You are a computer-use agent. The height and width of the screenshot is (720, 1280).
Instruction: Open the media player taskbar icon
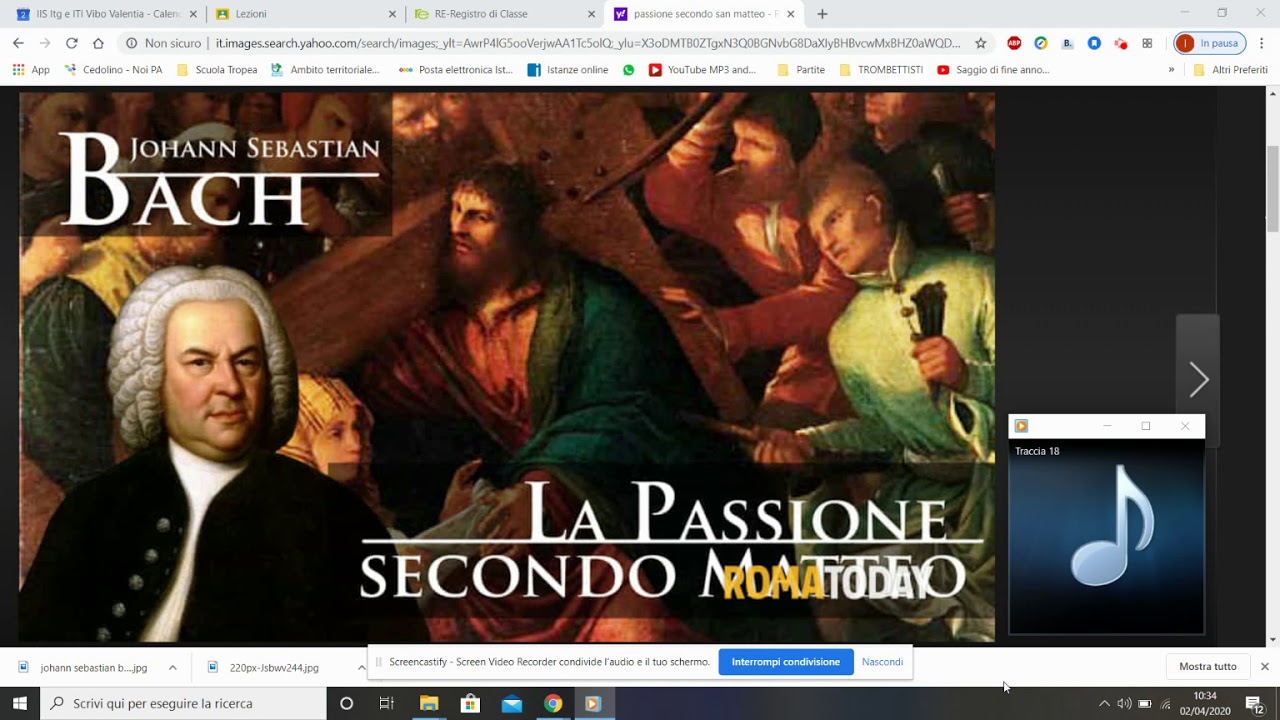[593, 703]
